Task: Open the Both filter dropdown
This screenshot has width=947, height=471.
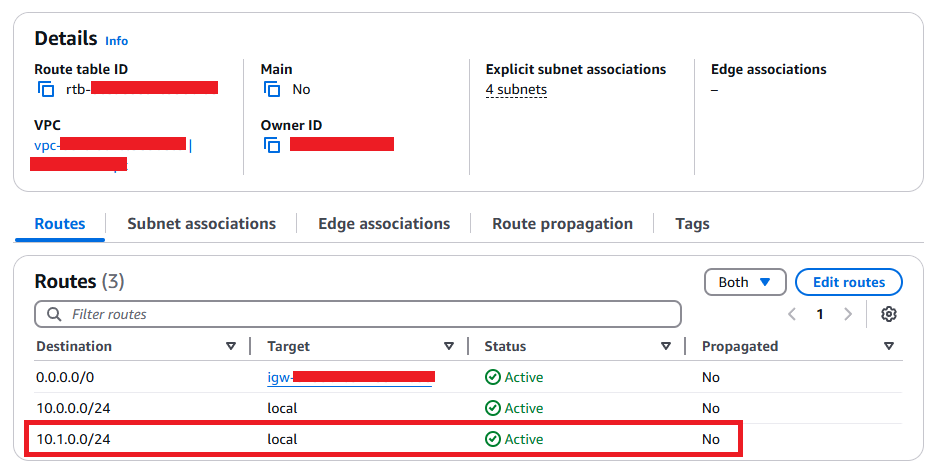Action: point(745,282)
